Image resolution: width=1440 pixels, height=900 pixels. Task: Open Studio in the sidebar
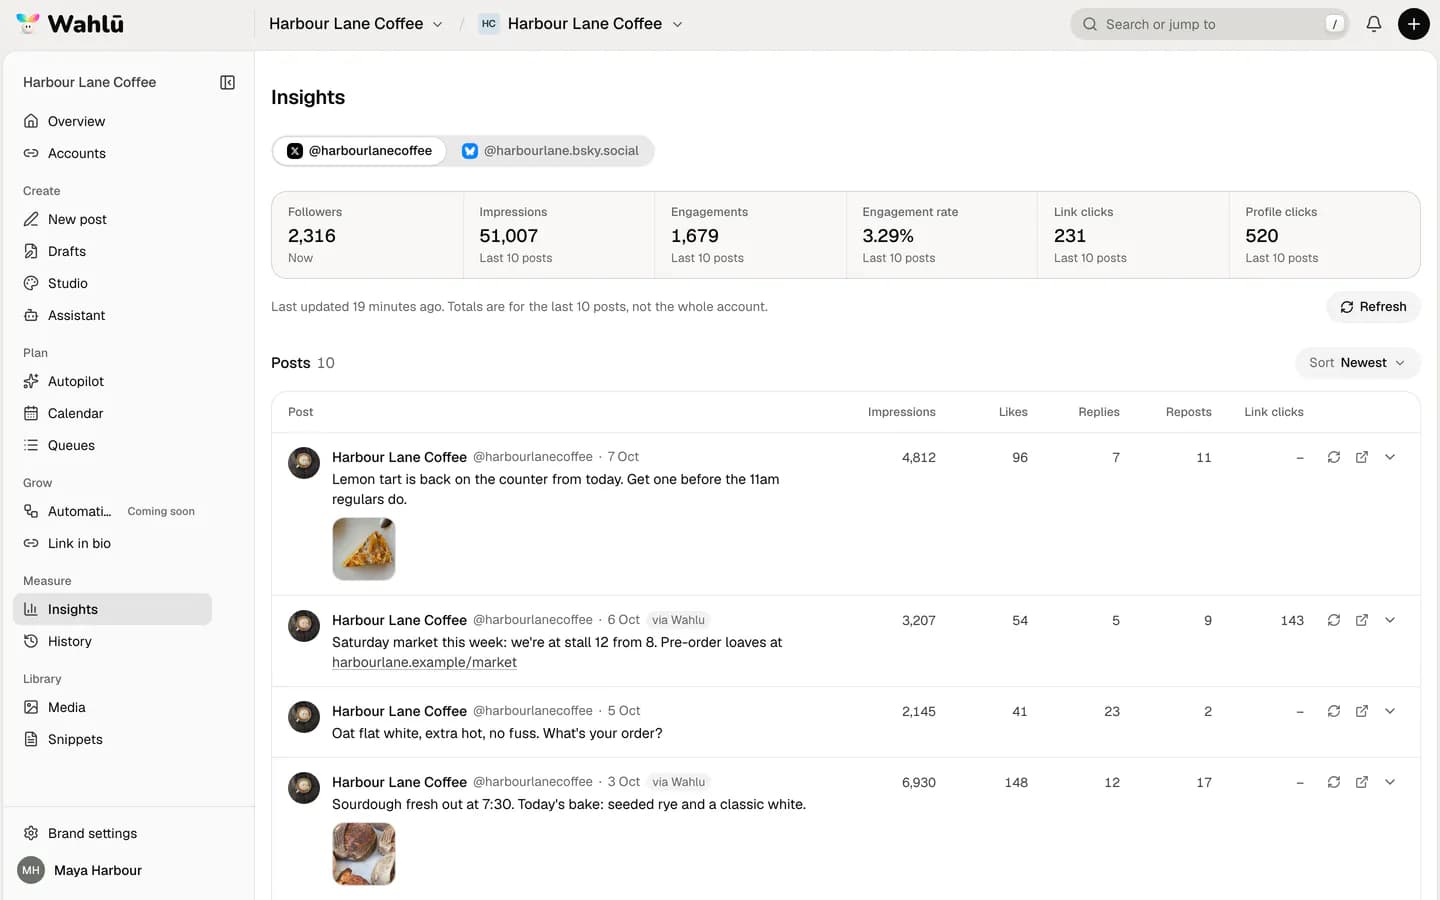click(112, 283)
